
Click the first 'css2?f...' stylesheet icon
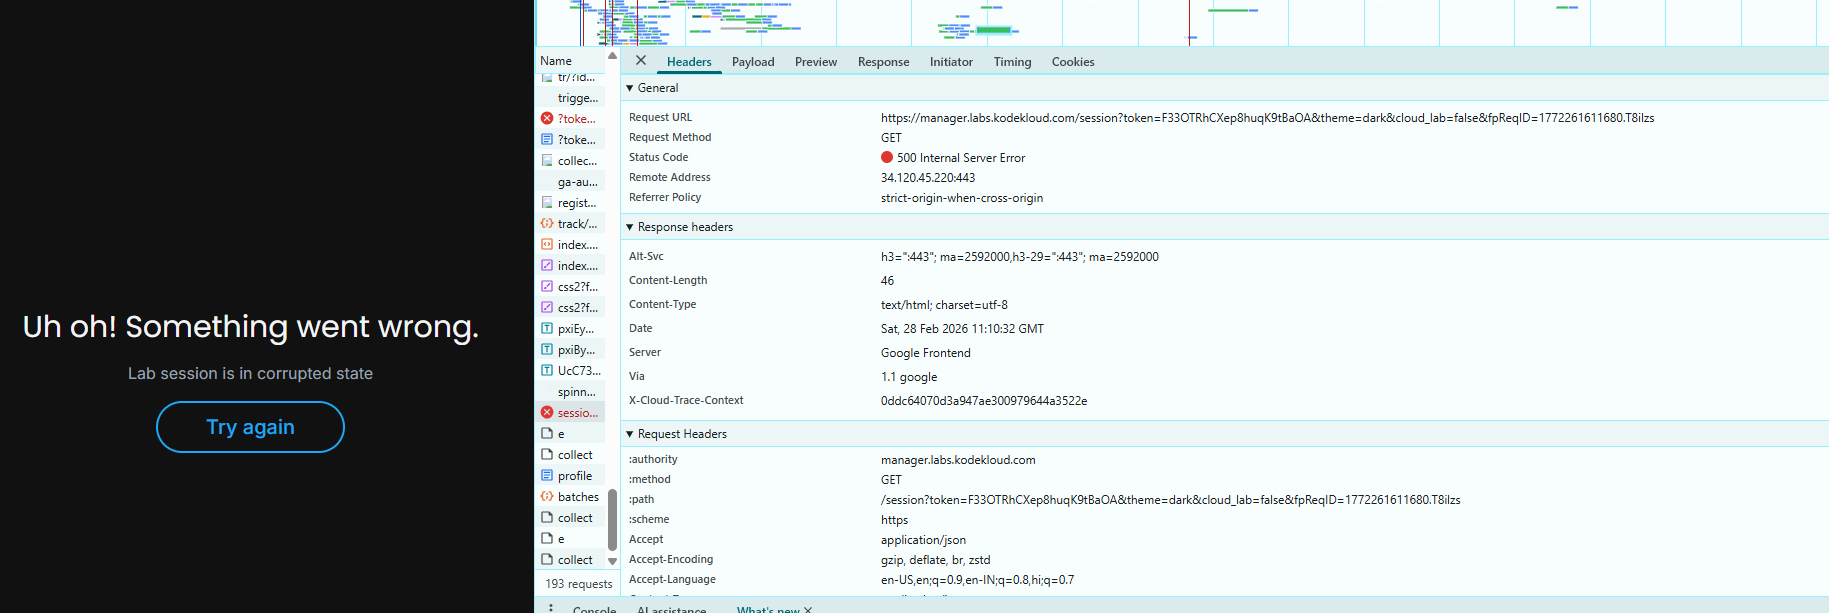click(x=547, y=287)
